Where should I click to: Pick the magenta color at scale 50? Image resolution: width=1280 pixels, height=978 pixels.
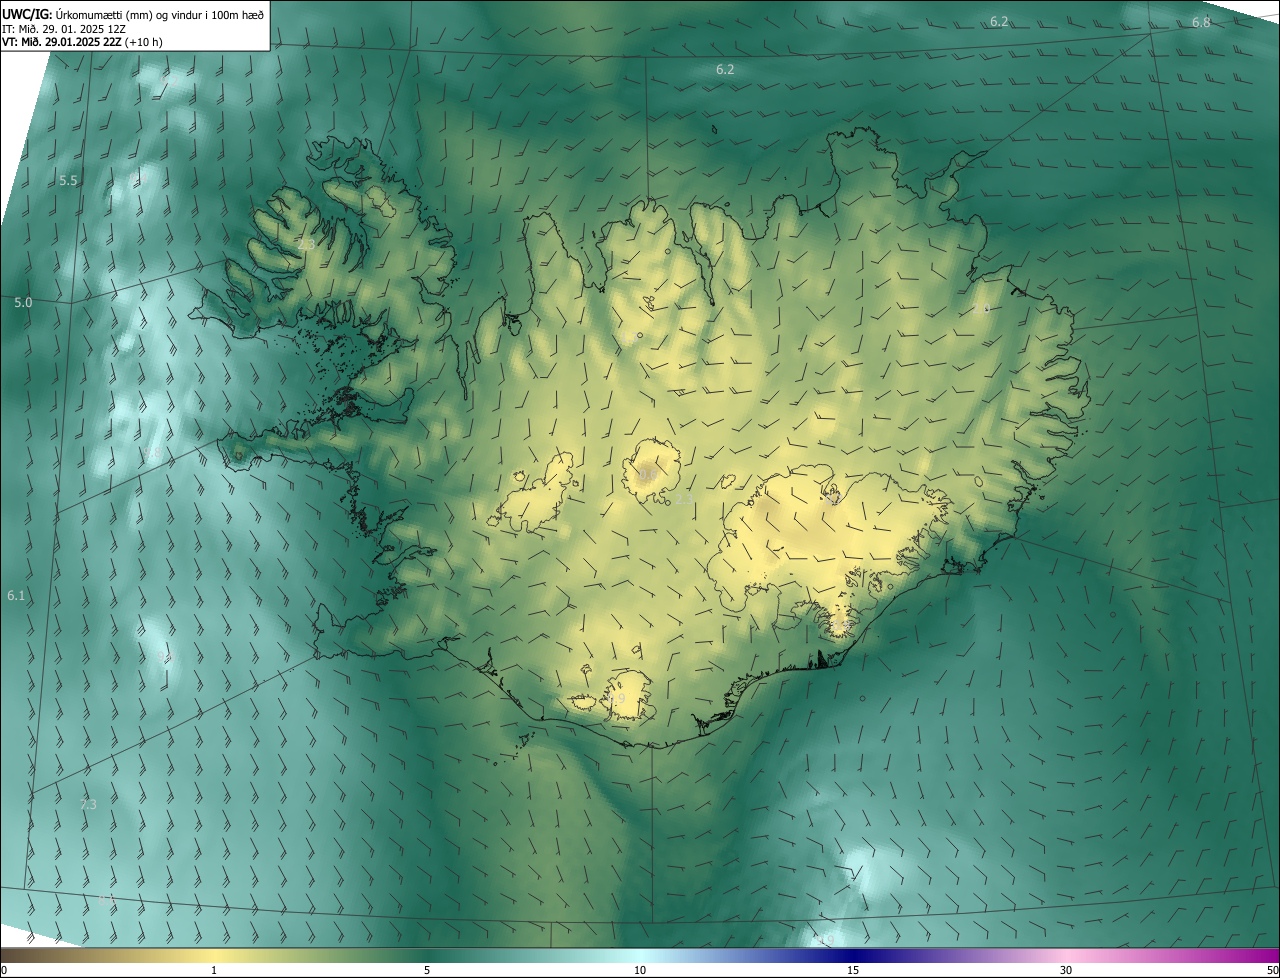(1273, 955)
